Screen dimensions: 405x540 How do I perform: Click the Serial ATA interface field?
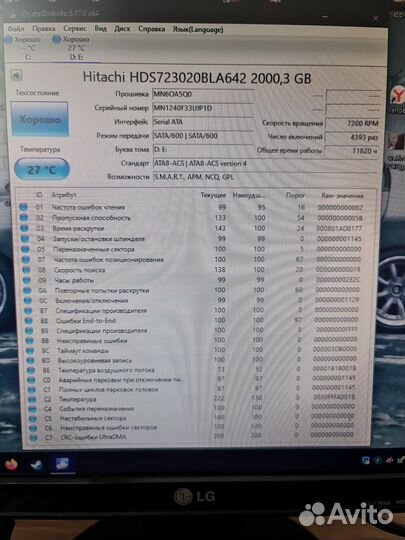(x=203, y=122)
